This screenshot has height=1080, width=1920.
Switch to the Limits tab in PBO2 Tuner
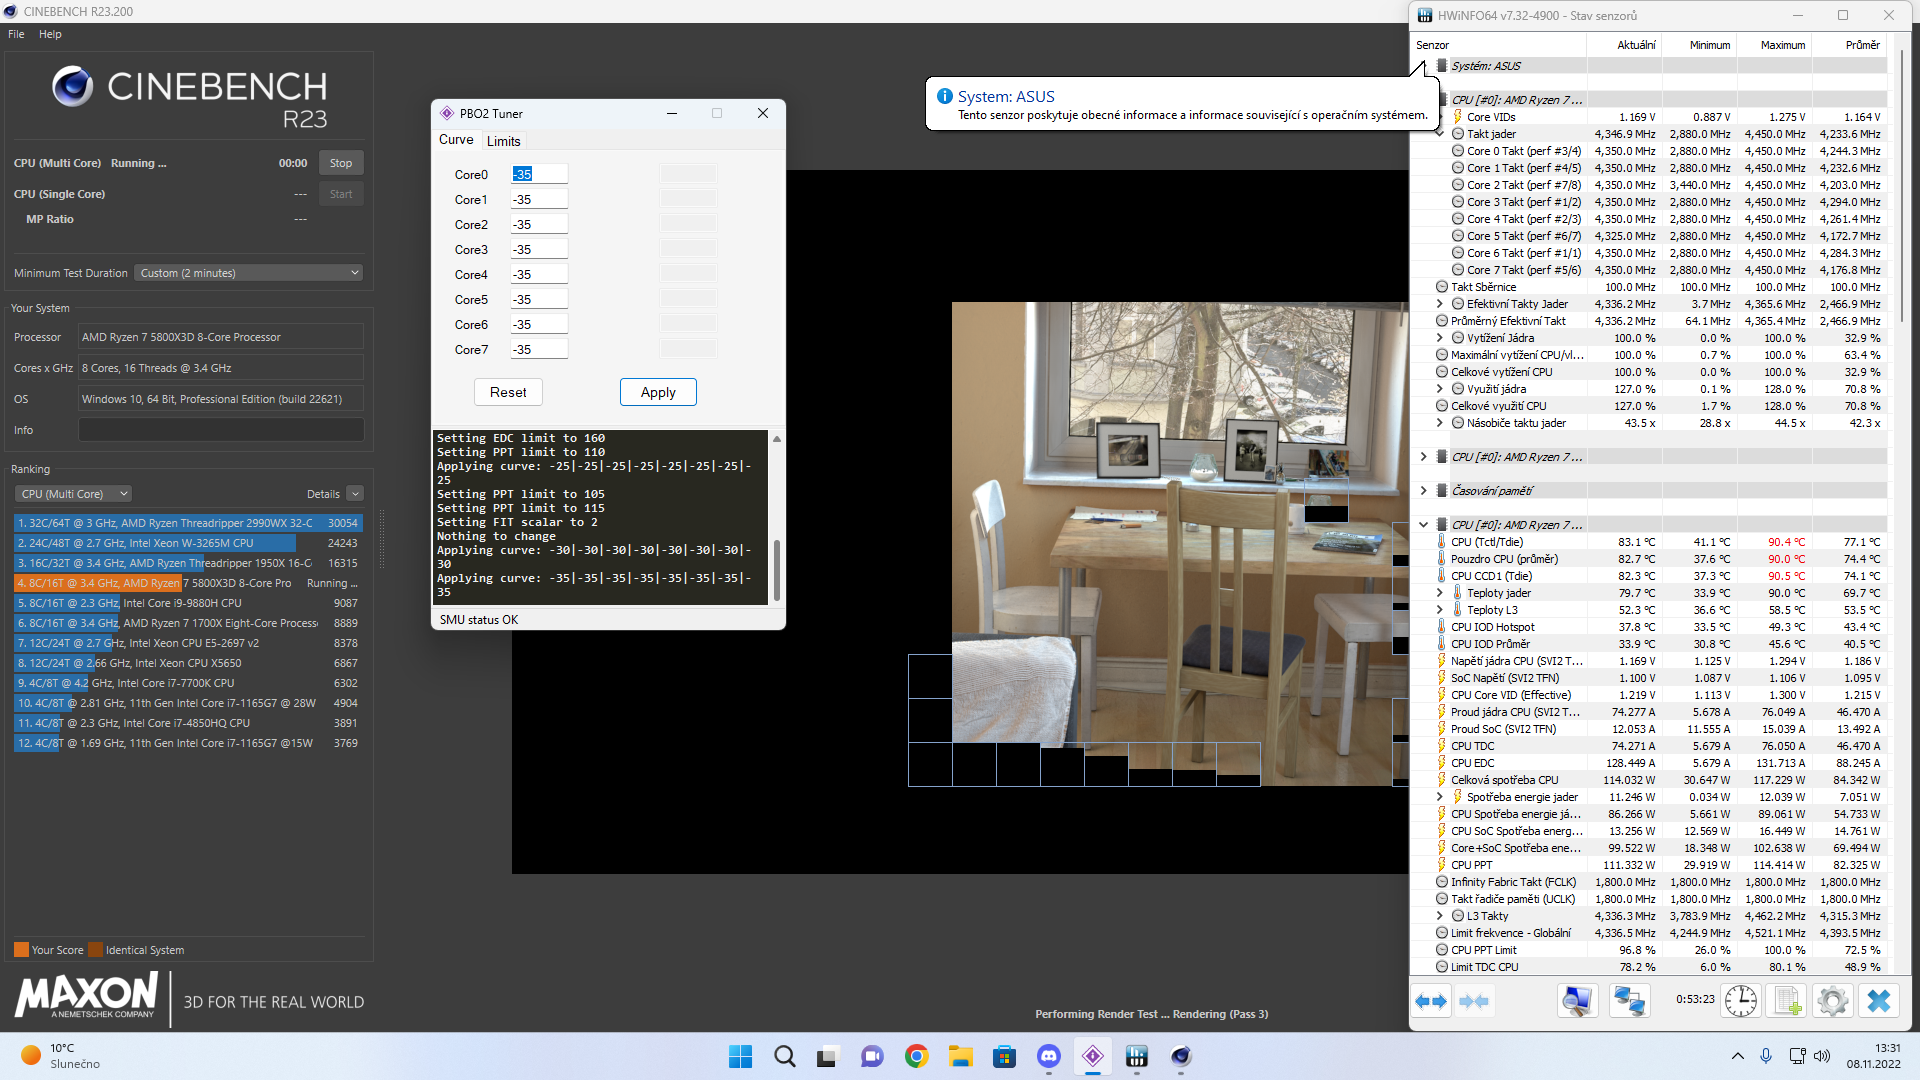(503, 141)
